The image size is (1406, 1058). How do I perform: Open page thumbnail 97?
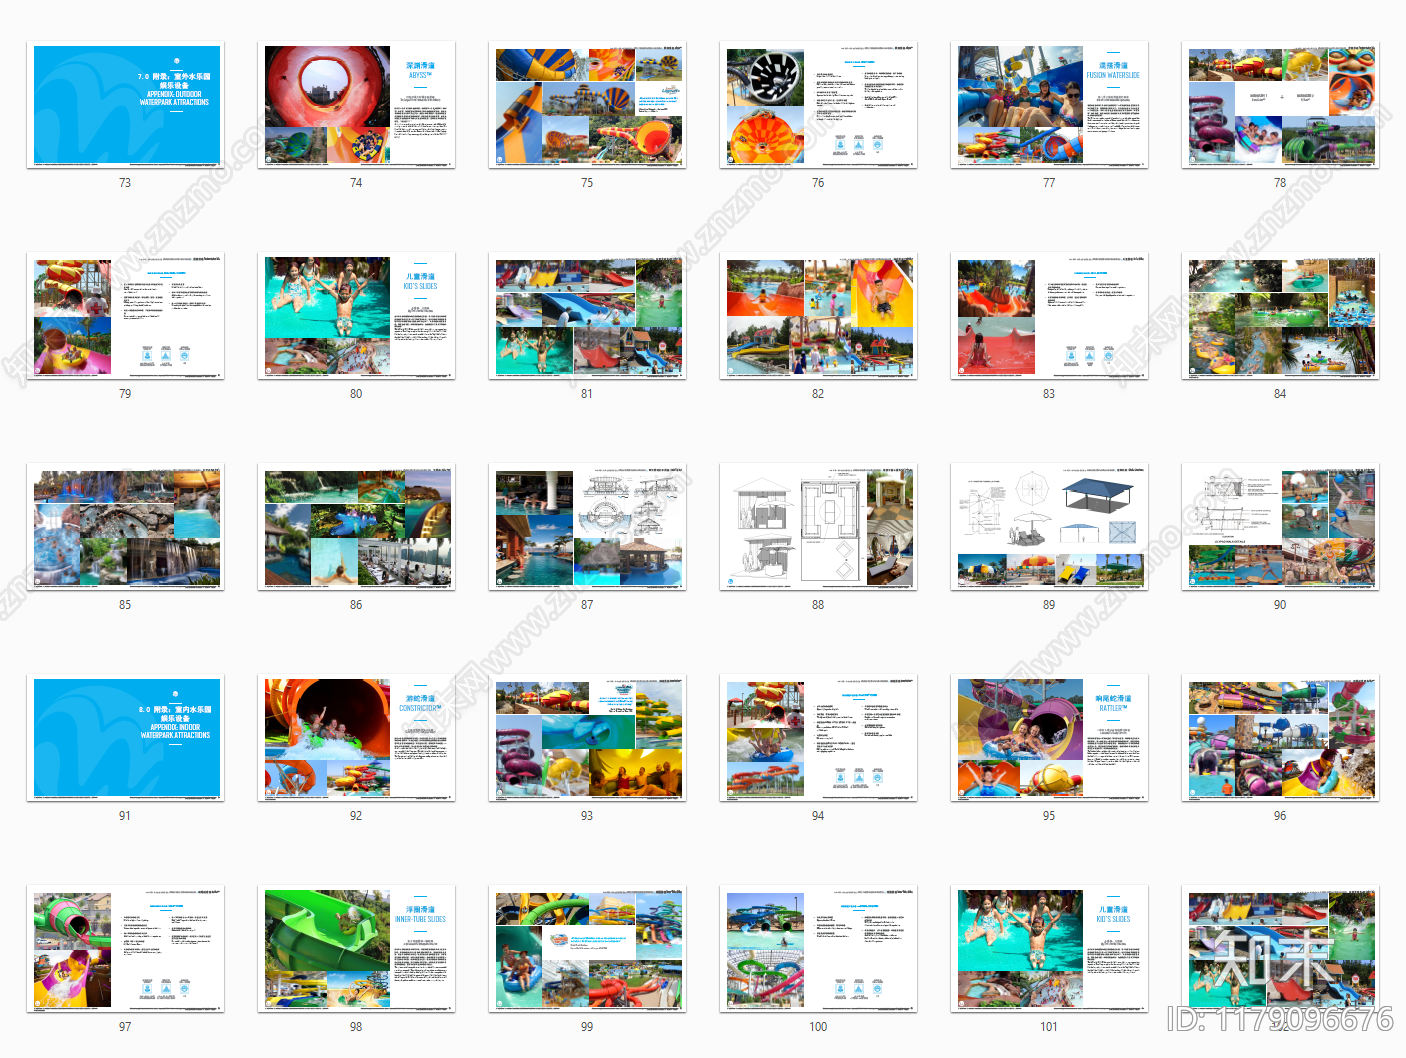click(125, 949)
